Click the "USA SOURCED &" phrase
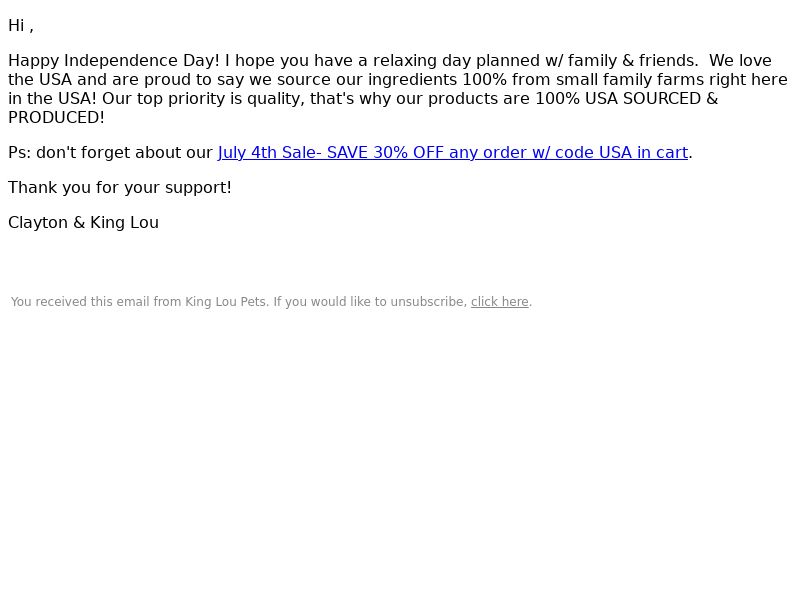The width and height of the screenshot is (800, 600). [652, 98]
